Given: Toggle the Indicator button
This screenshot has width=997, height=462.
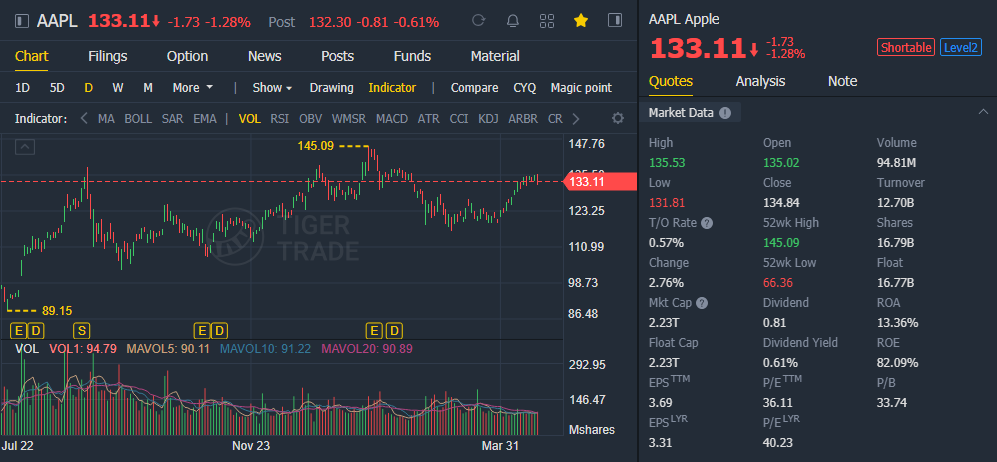Looking at the screenshot, I should point(392,88).
